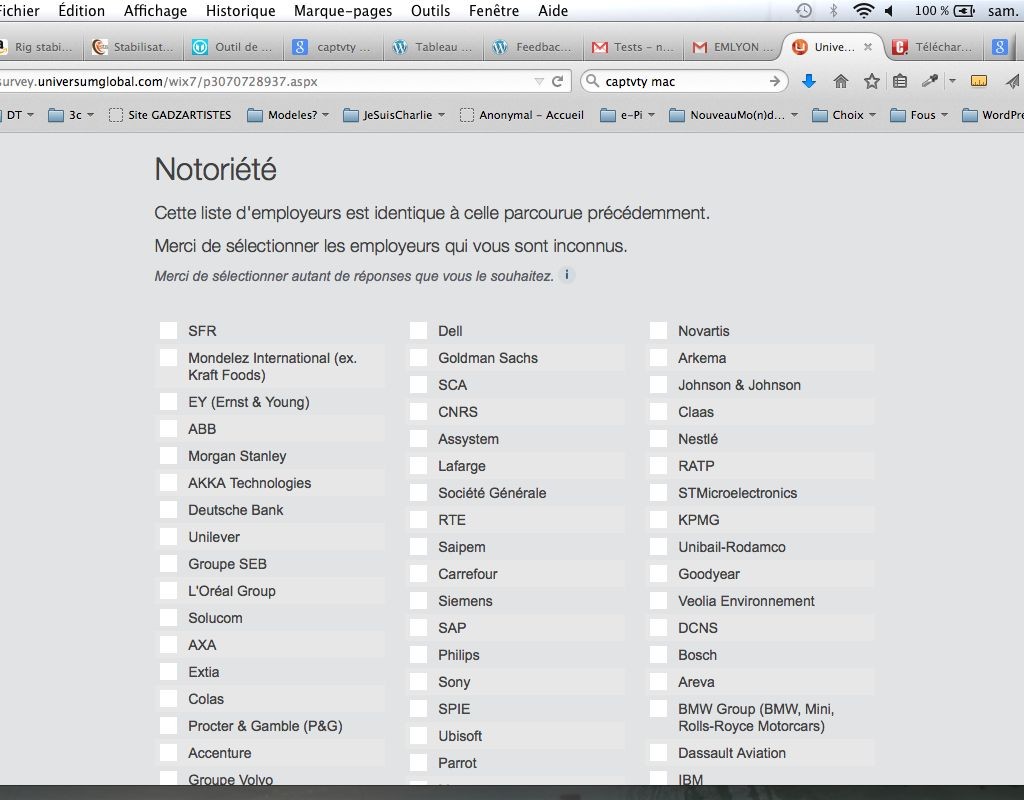Expand the Modeles? bookmarks folder
Screen dimensions: 1024x800
click(288, 115)
